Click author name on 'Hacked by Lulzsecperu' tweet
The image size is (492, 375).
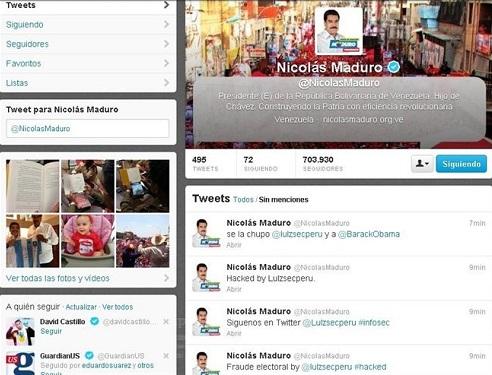pos(259,267)
